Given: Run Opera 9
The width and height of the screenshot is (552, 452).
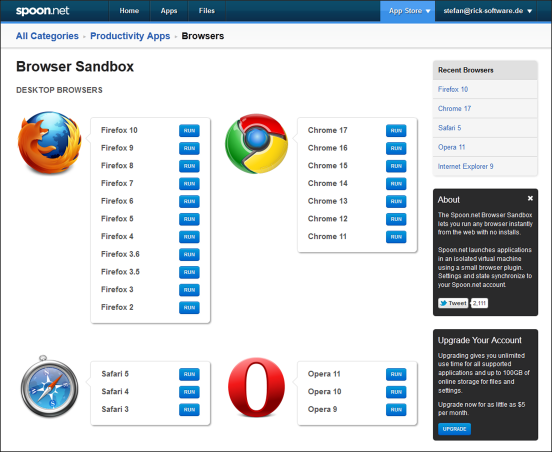Looking at the screenshot, I should pos(396,410).
